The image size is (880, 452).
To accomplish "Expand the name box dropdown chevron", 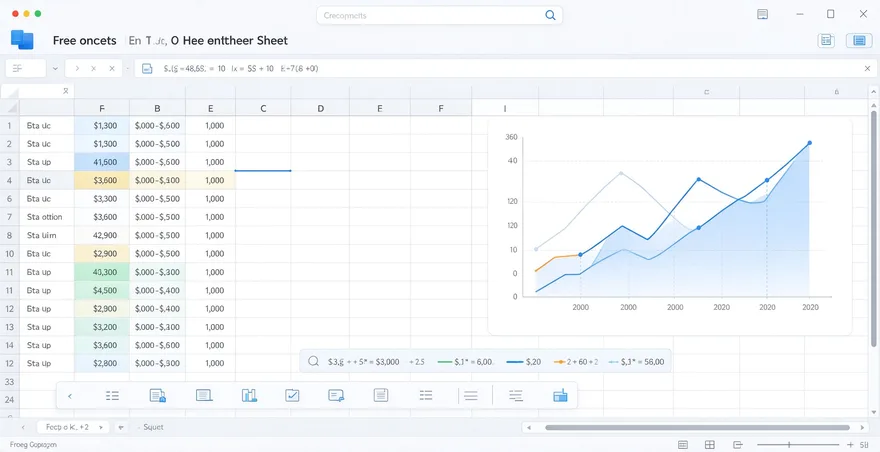I will [55, 69].
